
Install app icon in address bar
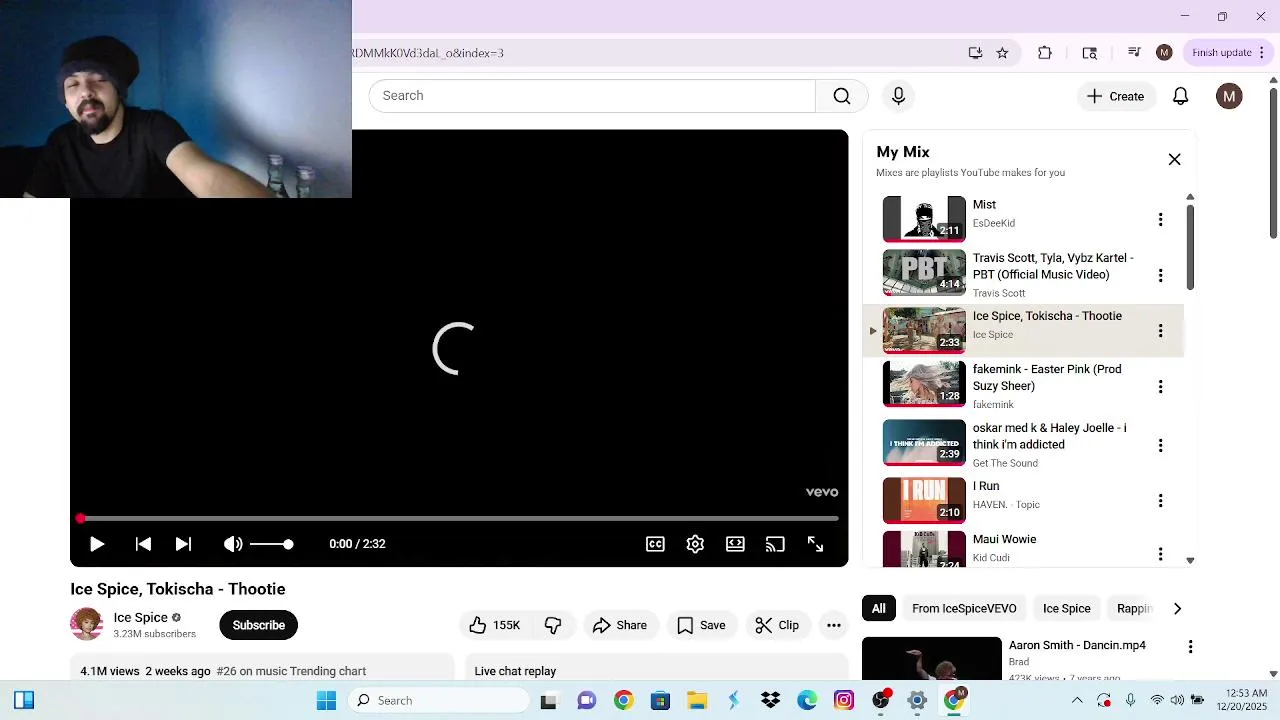975,53
